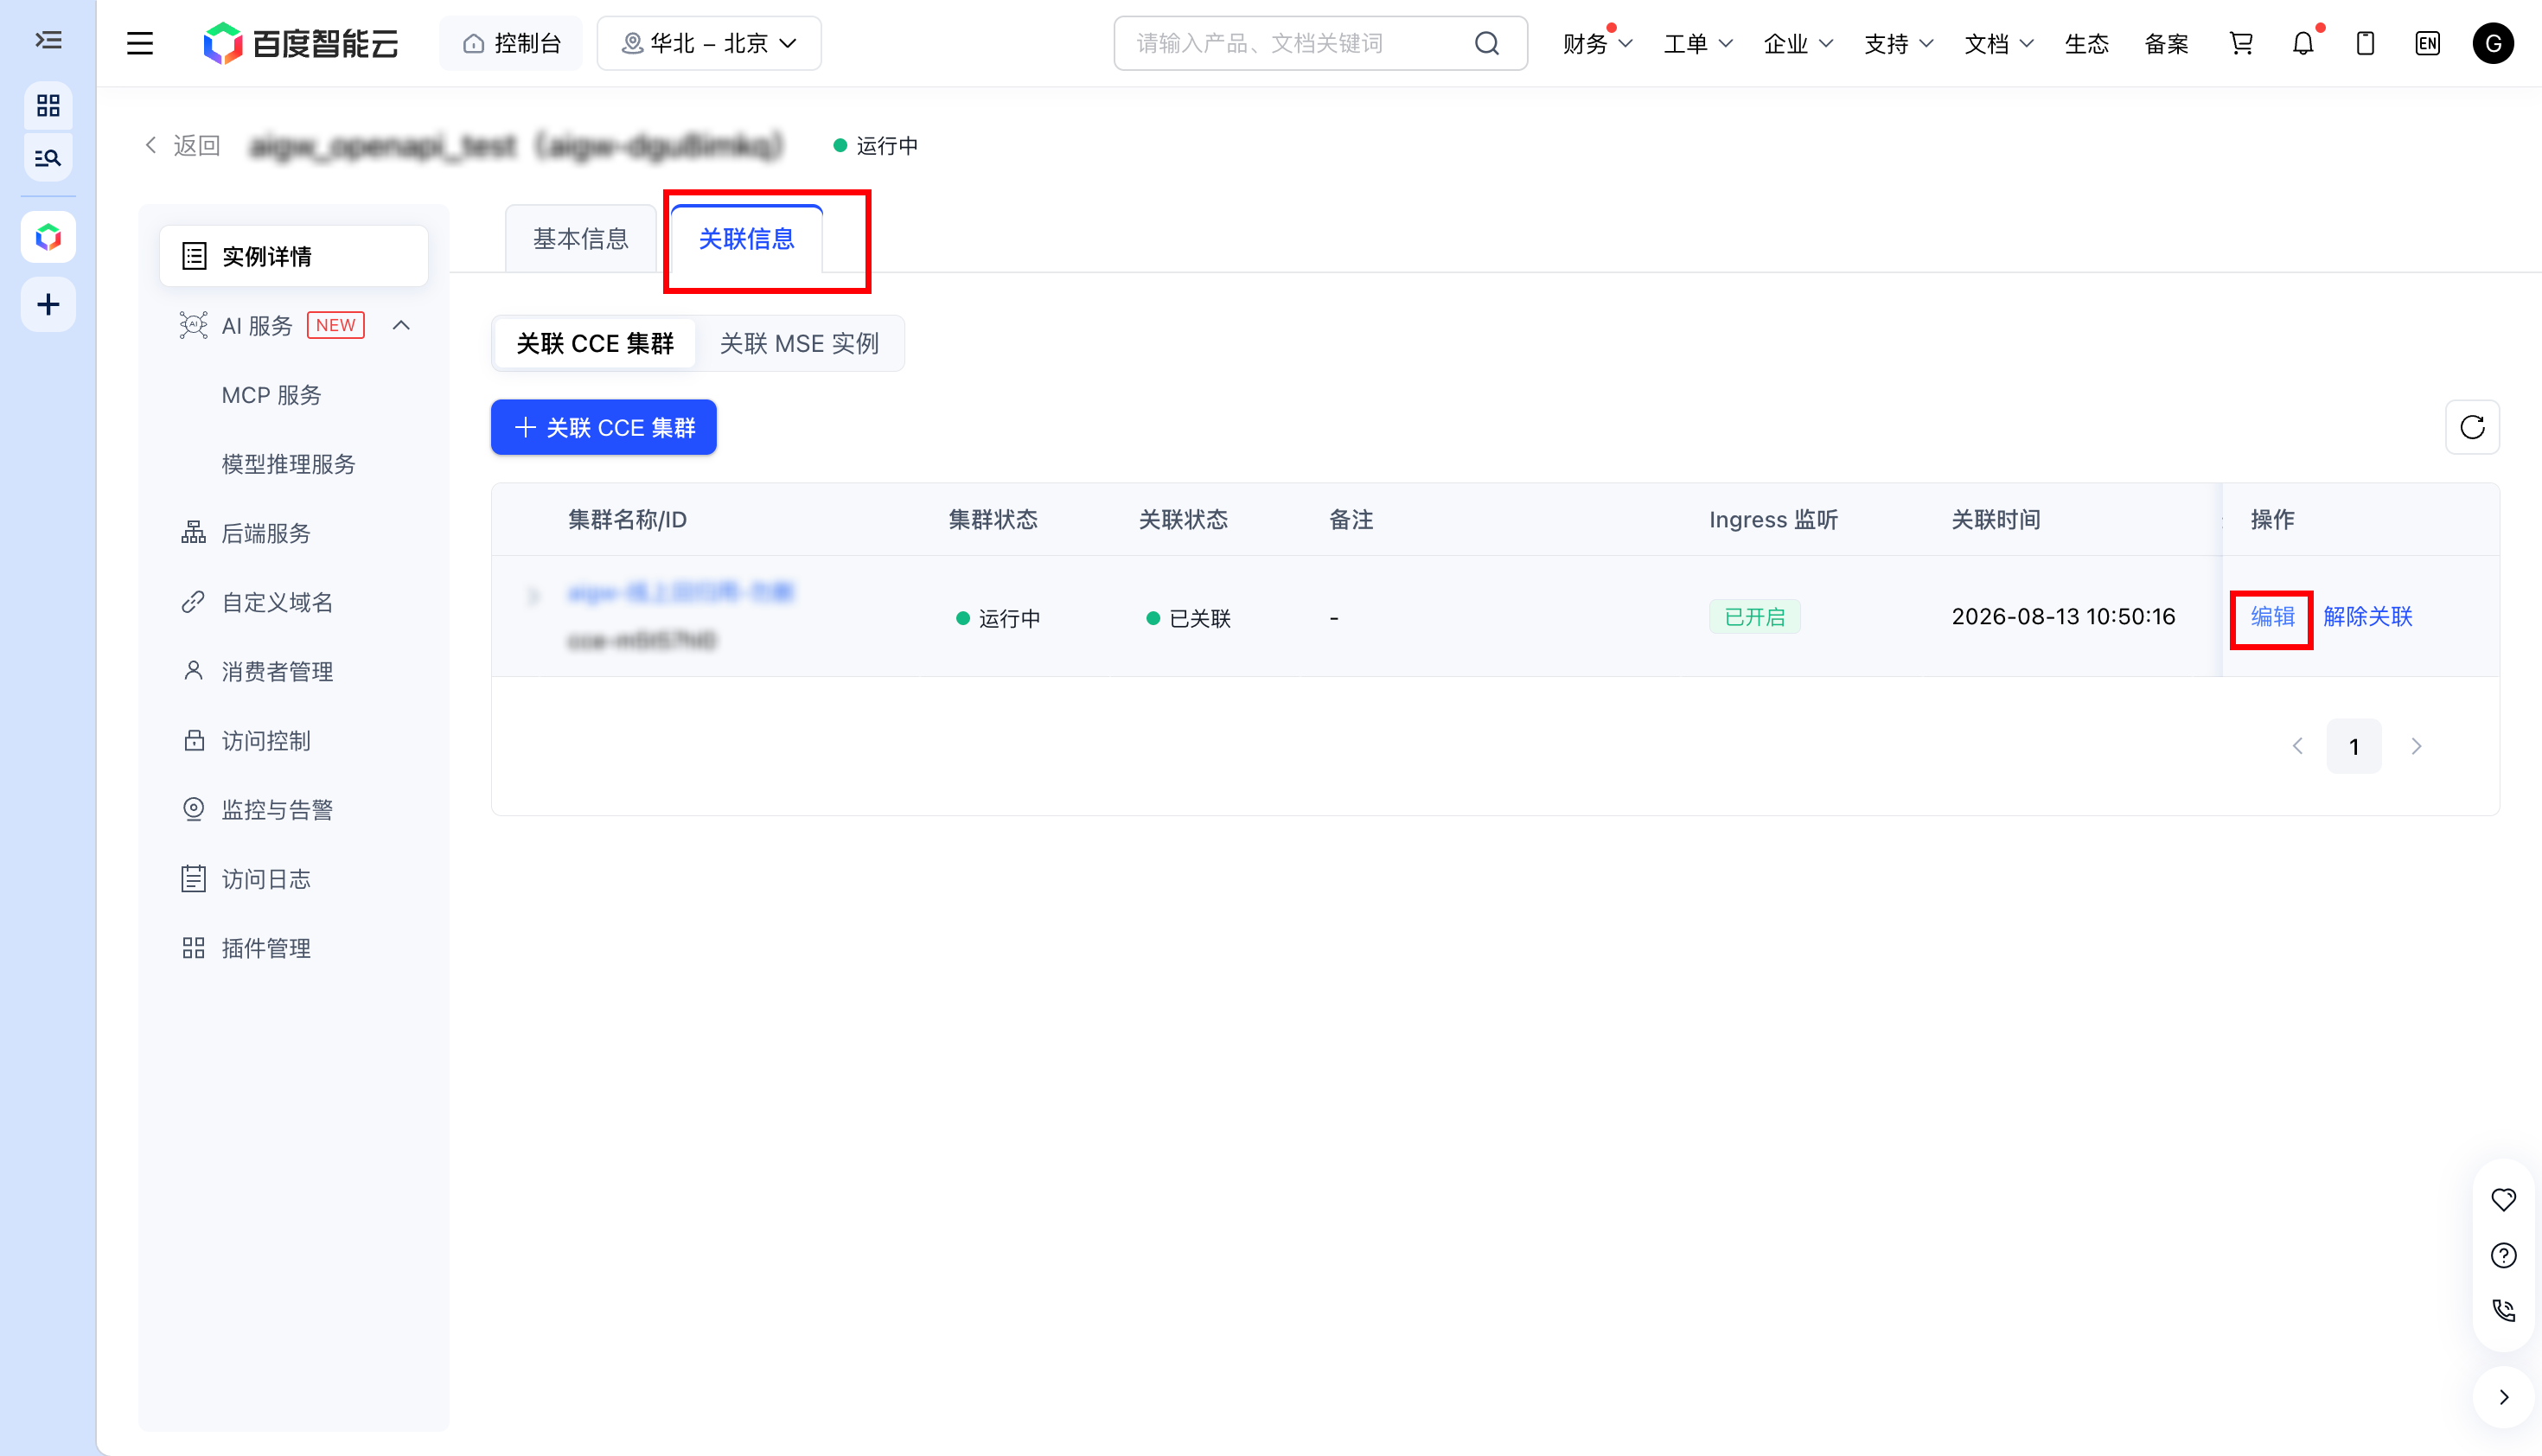The image size is (2542, 1456).
Task: Click 编辑 for the associated cluster
Action: click(x=2272, y=616)
